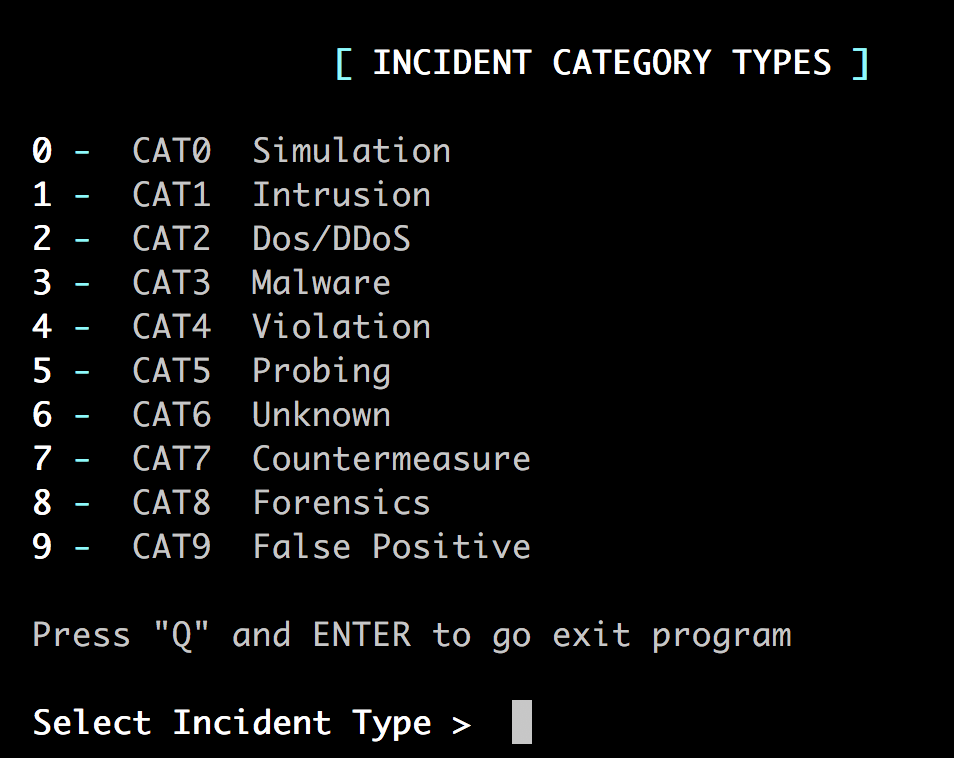Choose the CAT2 Dos/DDoS option
Screen dimensions: 954x758
[x=221, y=238]
